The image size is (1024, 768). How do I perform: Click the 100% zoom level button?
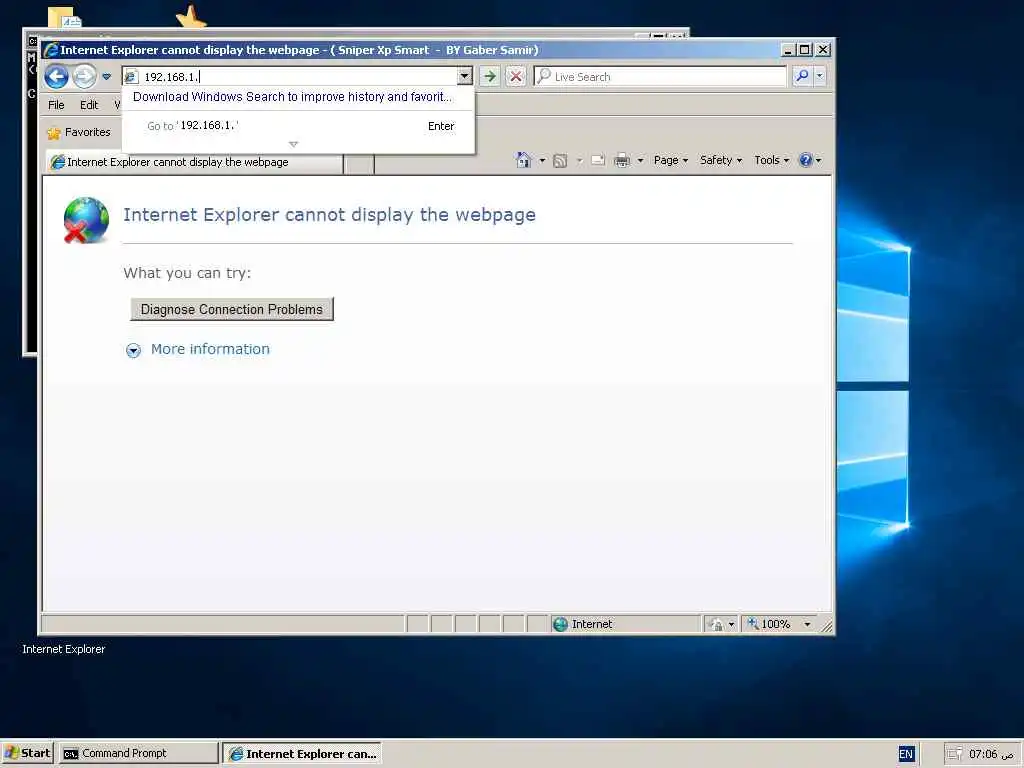click(x=769, y=624)
